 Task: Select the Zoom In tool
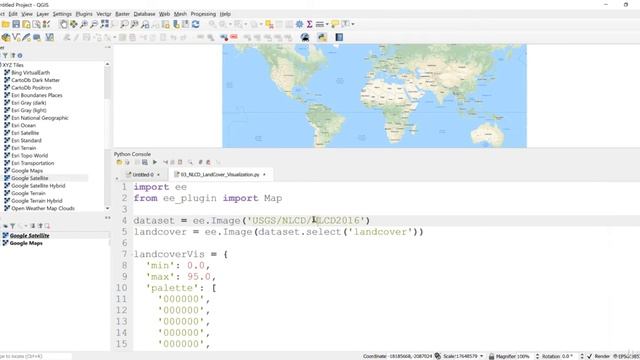coord(84,24)
